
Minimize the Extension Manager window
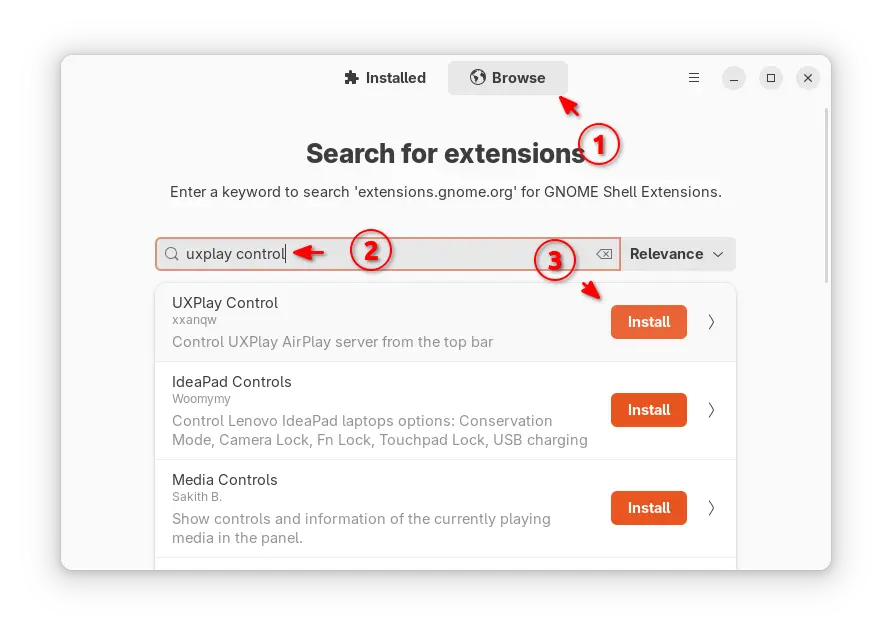click(x=734, y=78)
